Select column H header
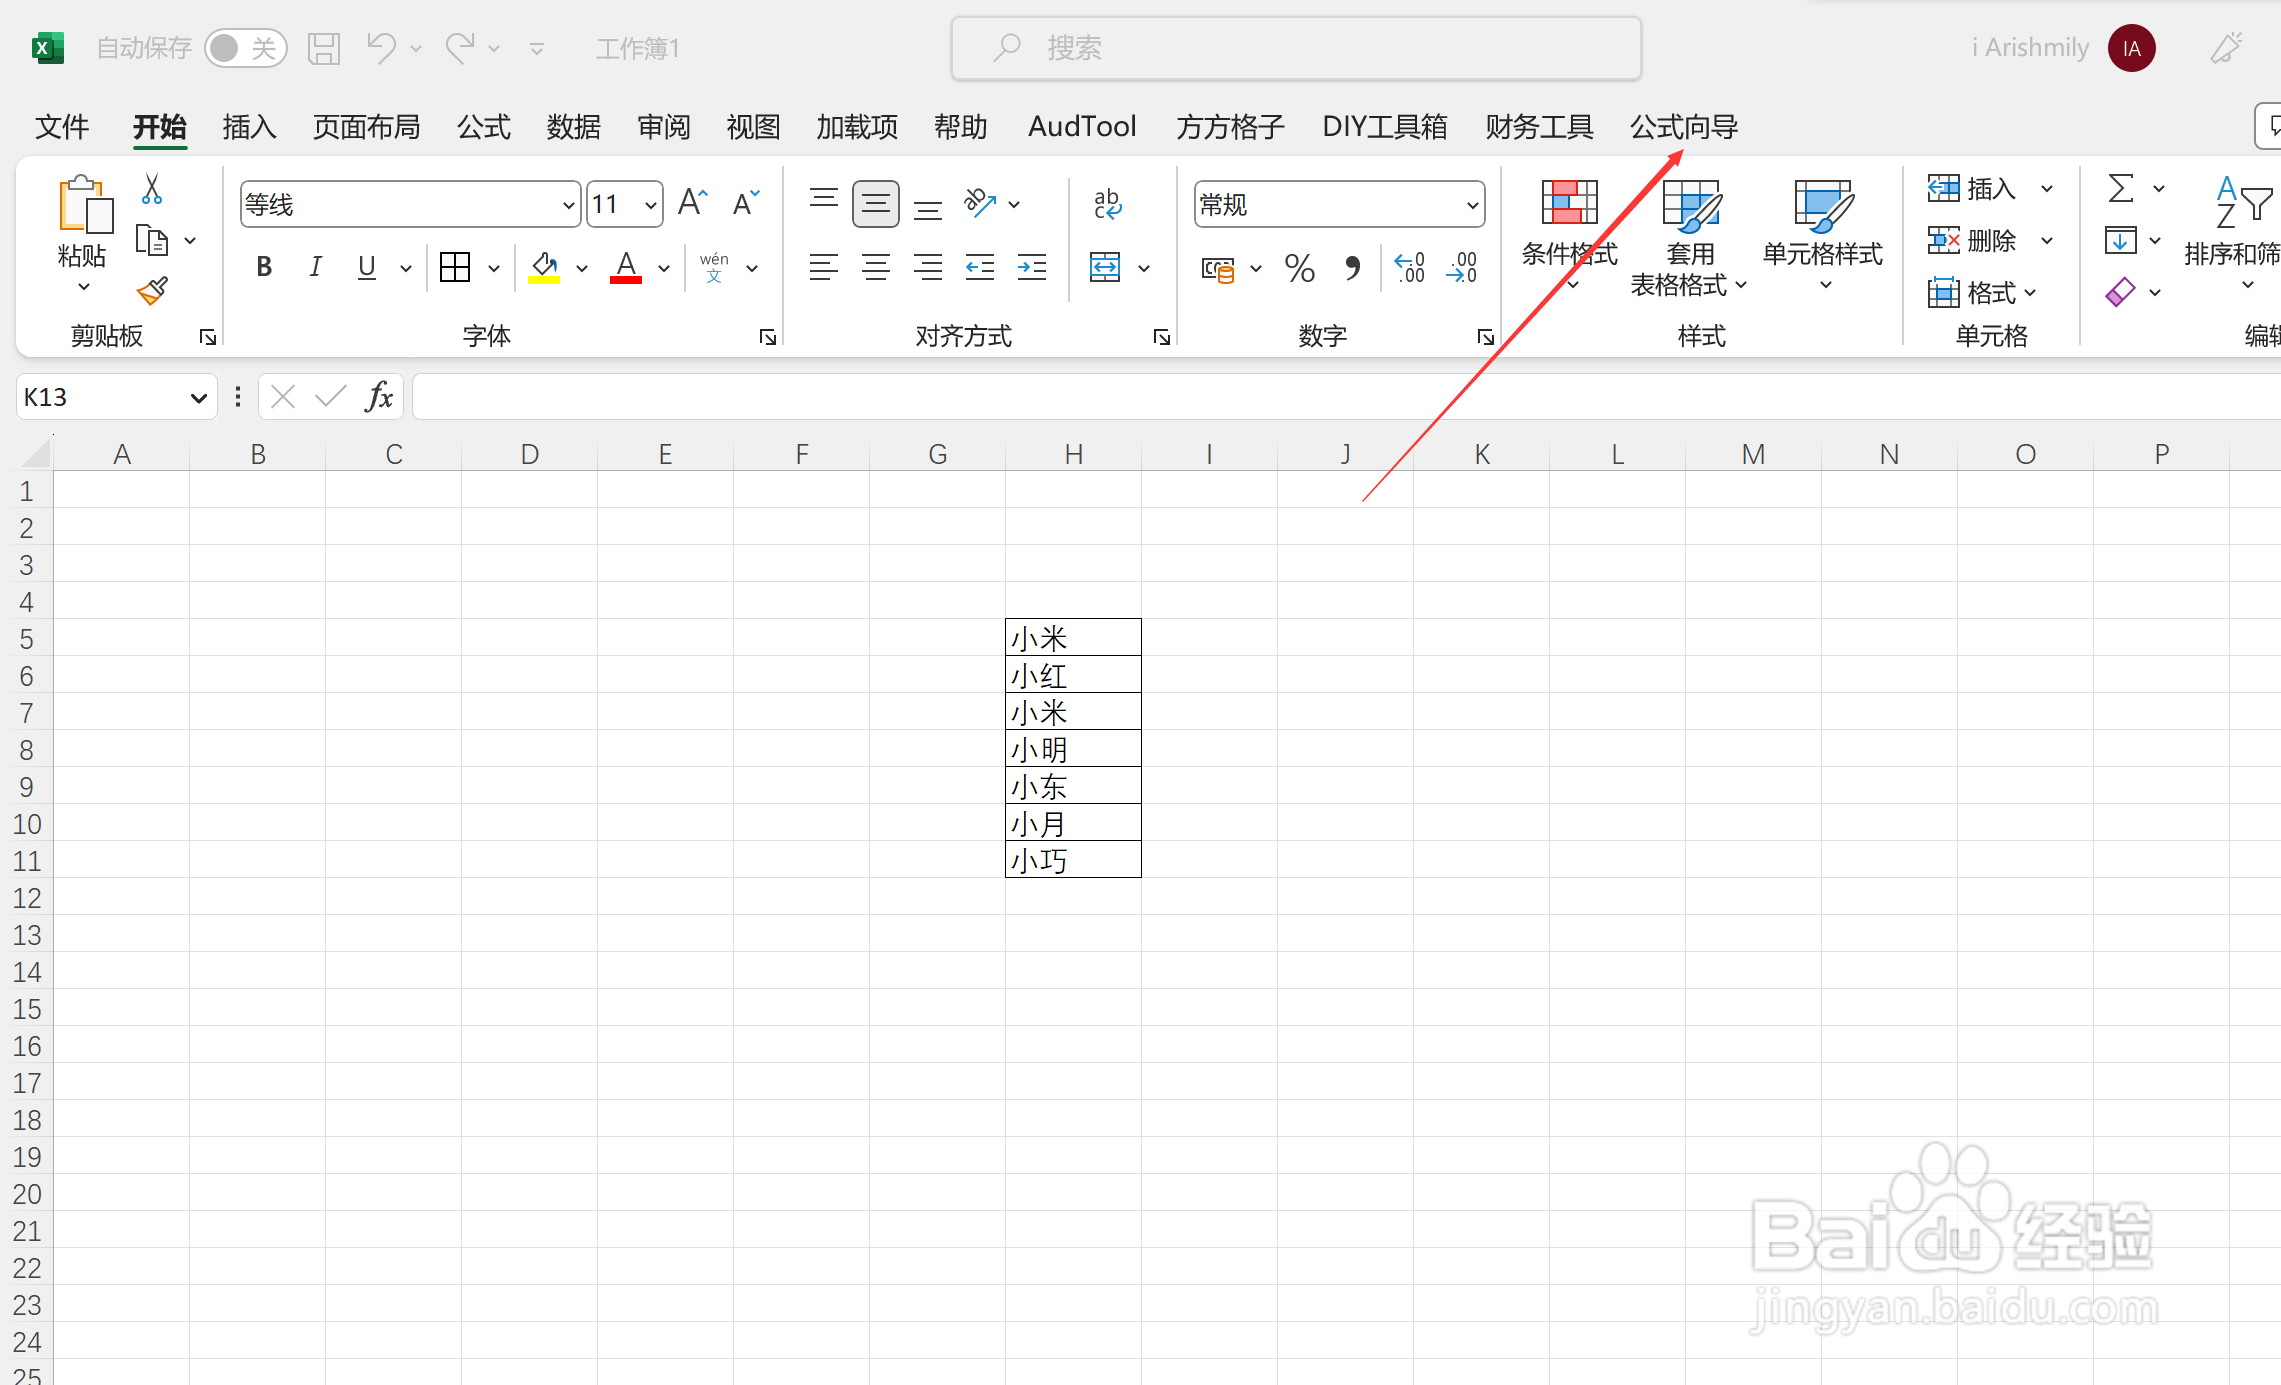 tap(1073, 454)
